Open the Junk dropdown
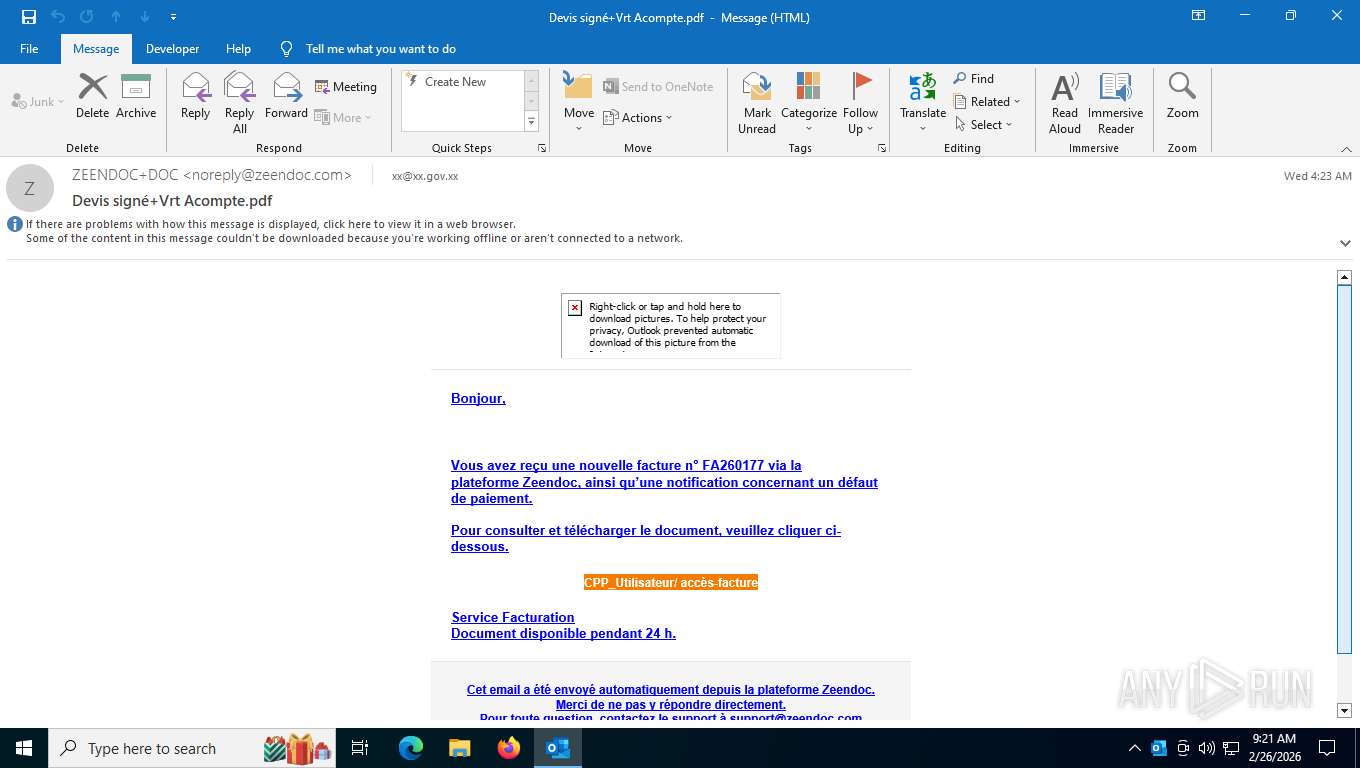Screen dimensions: 1360x768 click(x=38, y=102)
